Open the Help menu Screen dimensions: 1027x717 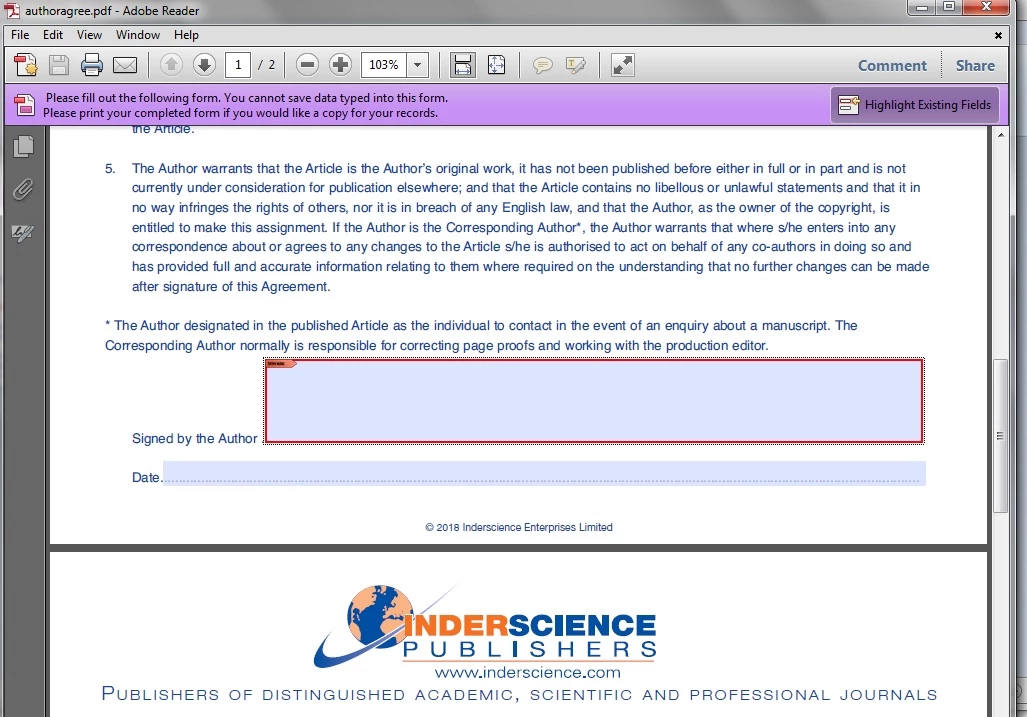pyautogui.click(x=186, y=35)
